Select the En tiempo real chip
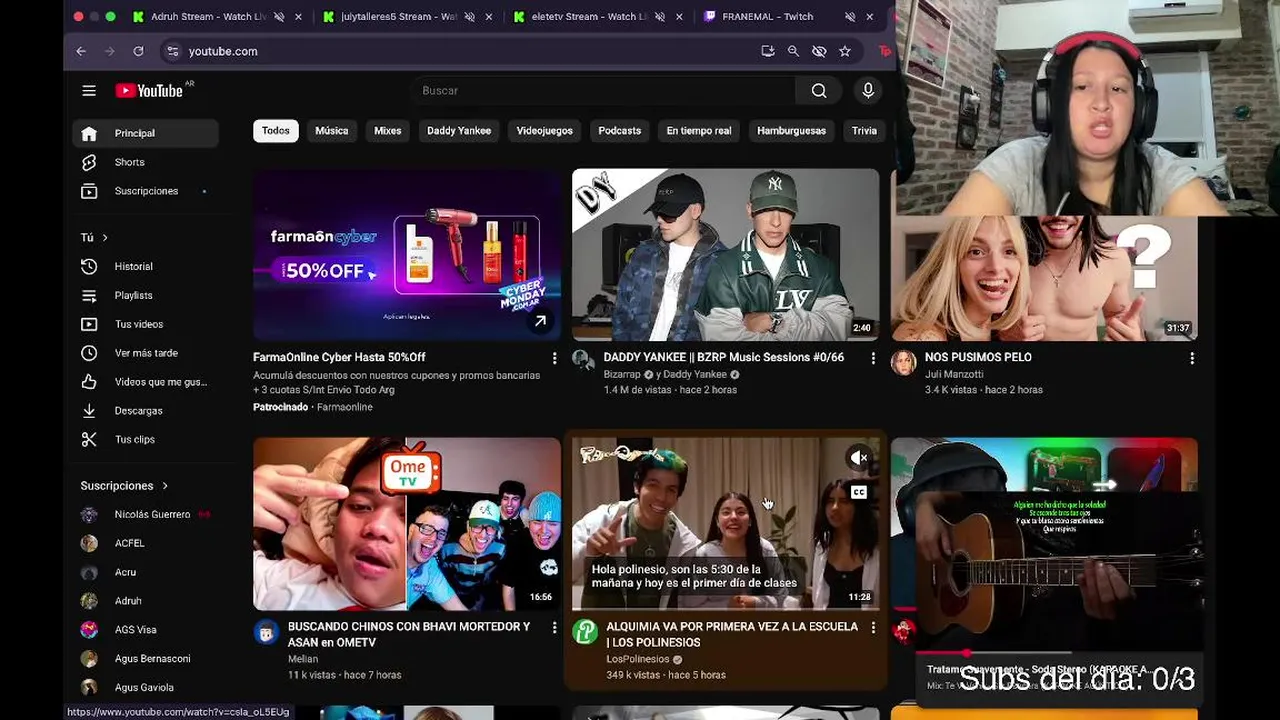The height and width of the screenshot is (720, 1280). click(699, 131)
